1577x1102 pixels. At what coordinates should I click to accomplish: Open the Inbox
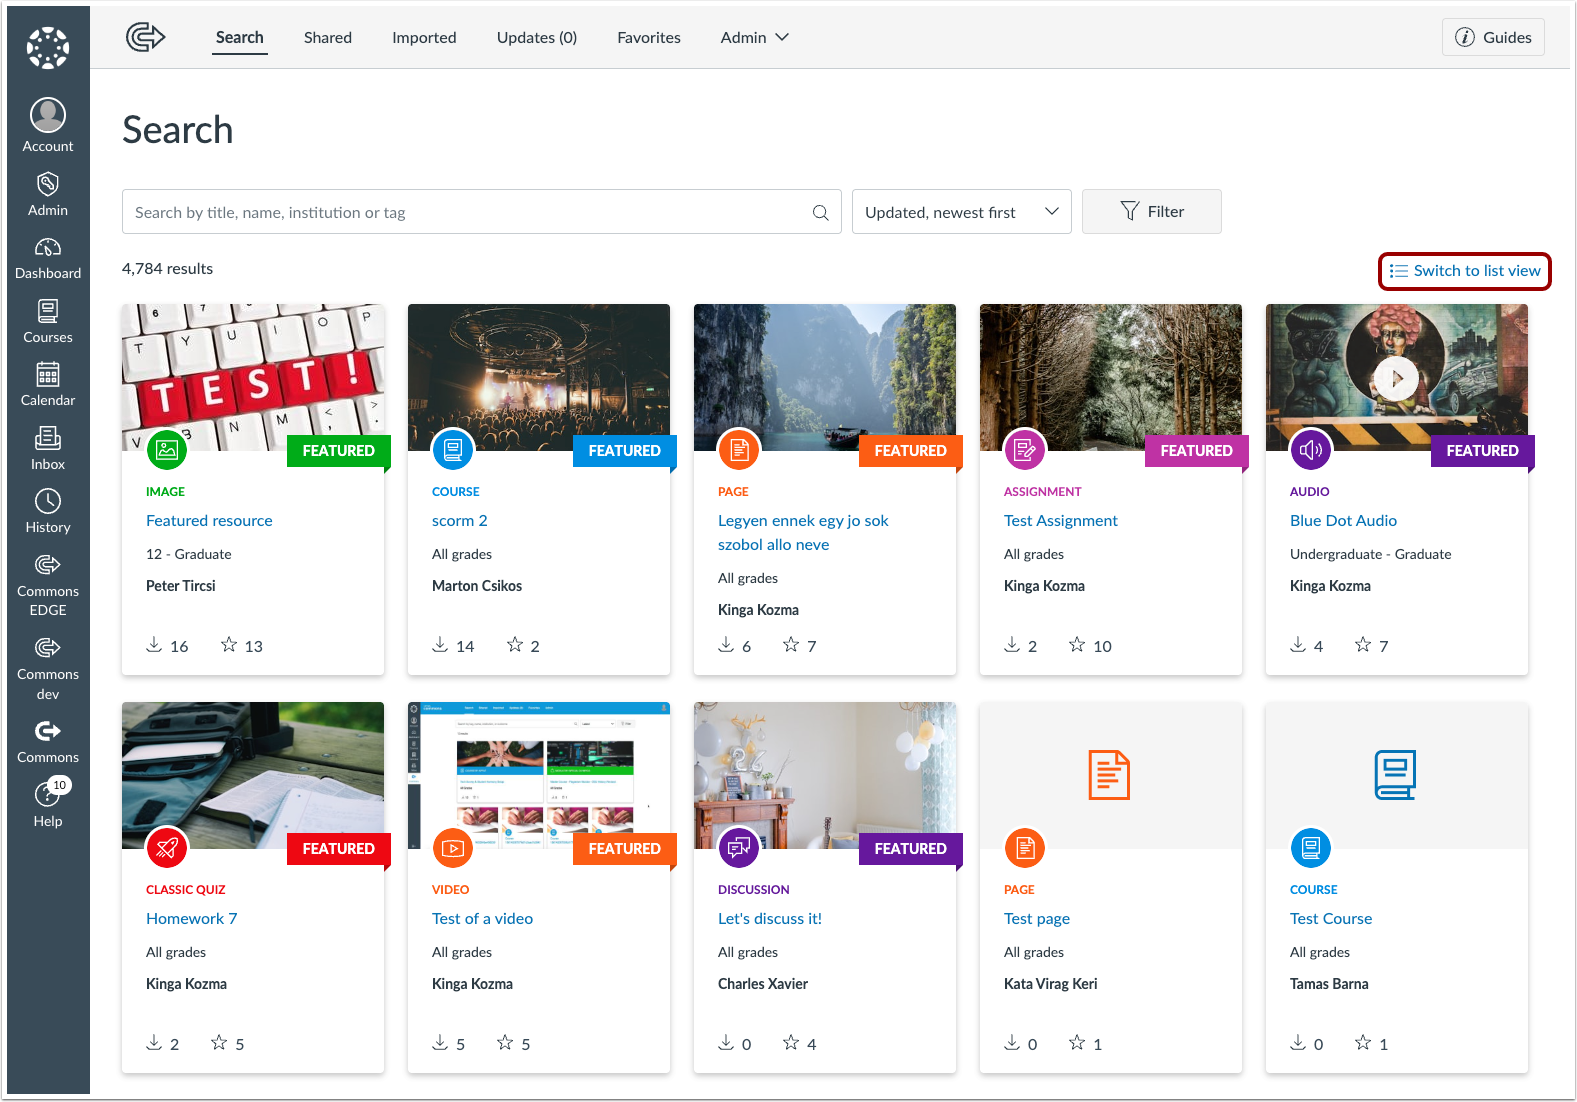48,448
